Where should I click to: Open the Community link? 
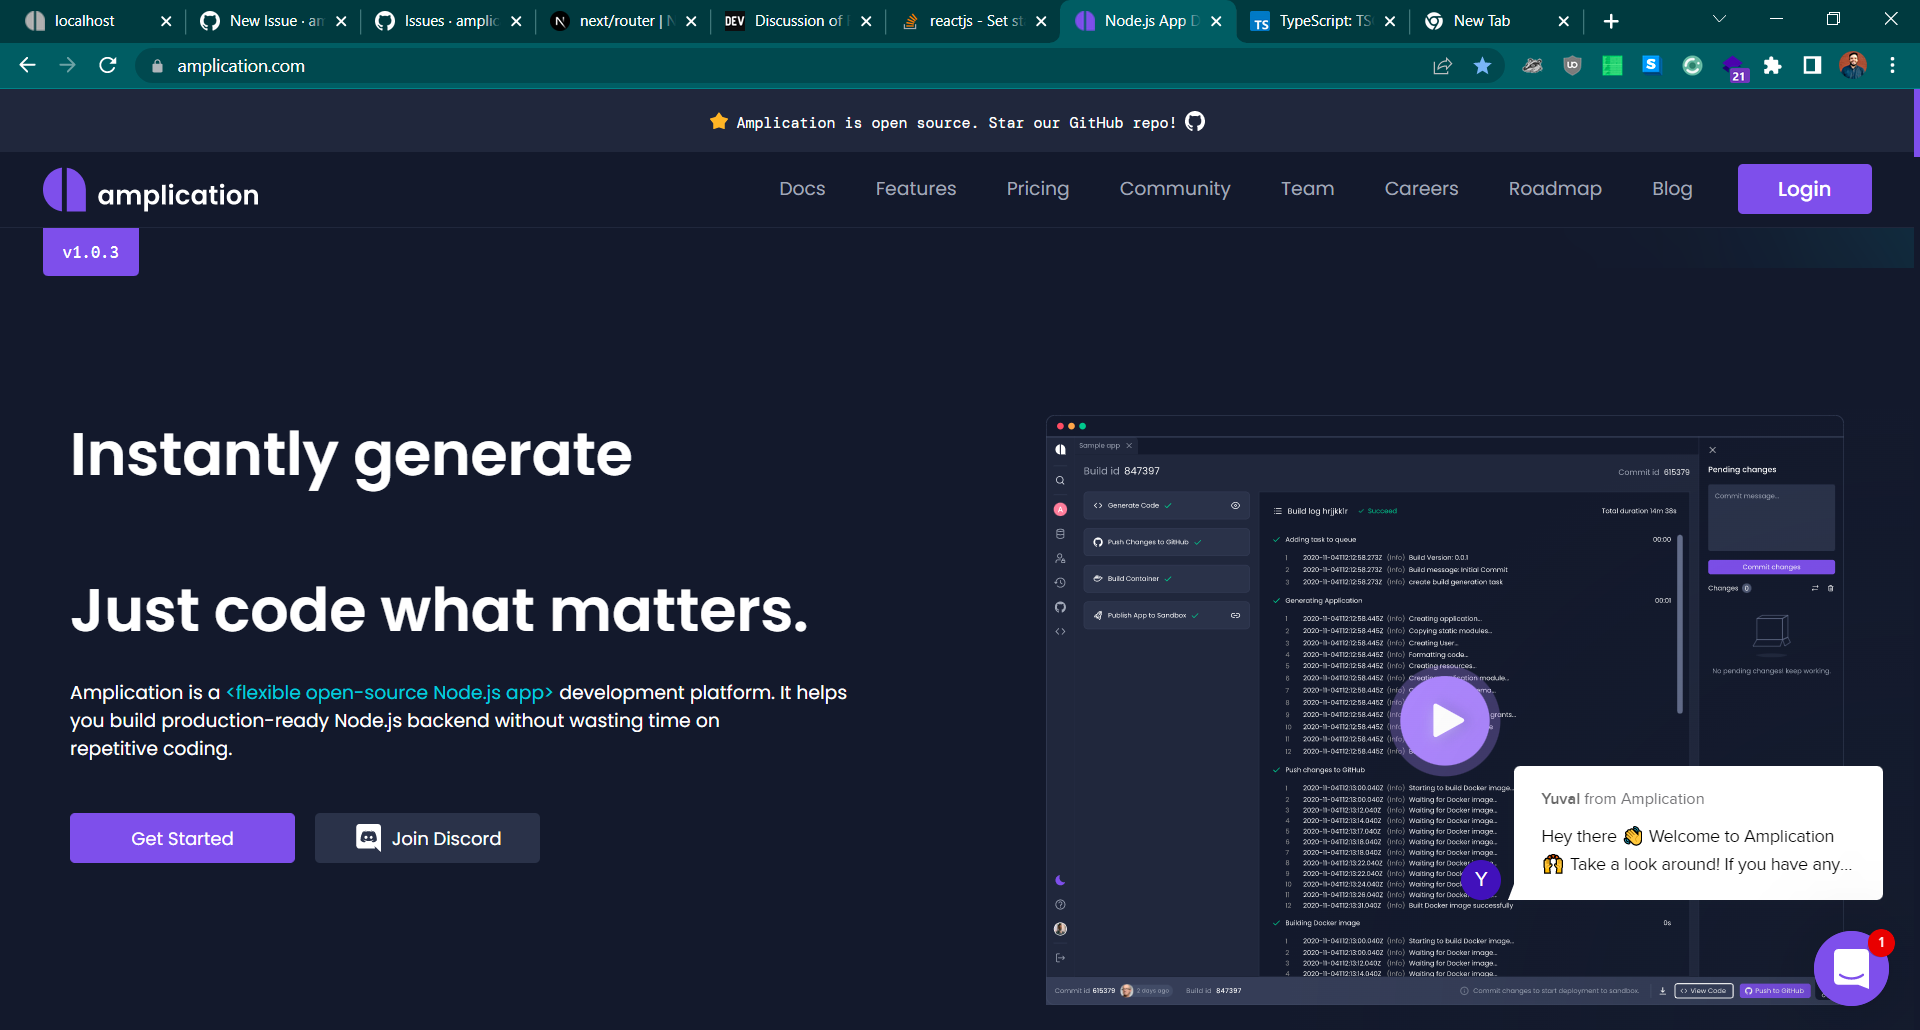1175,189
